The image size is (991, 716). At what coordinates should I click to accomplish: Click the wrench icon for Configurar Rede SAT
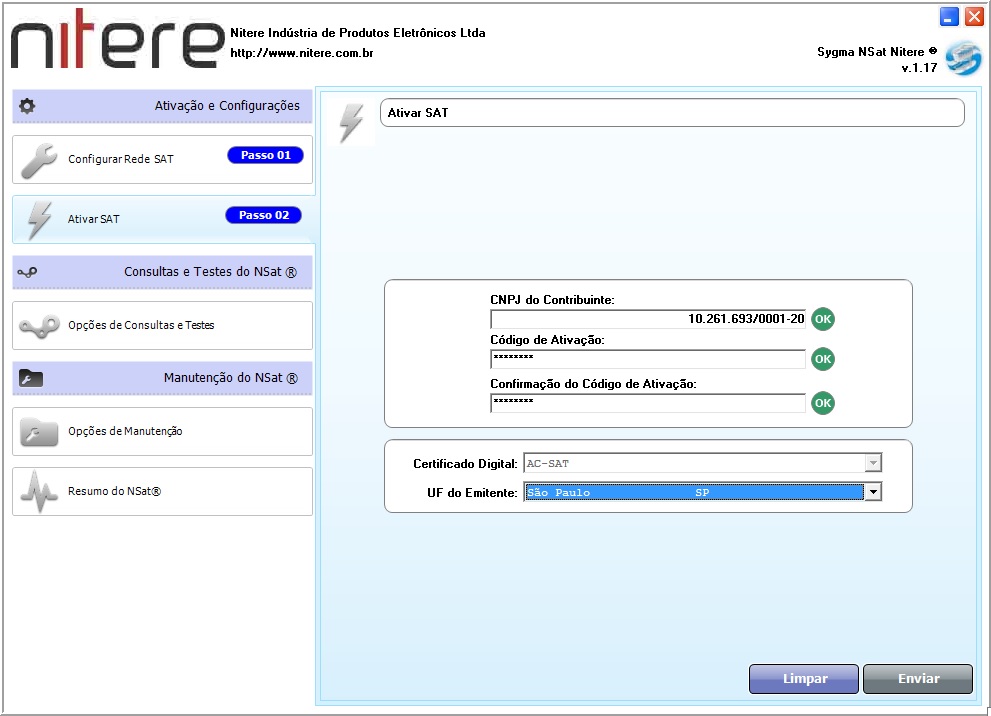[39, 160]
